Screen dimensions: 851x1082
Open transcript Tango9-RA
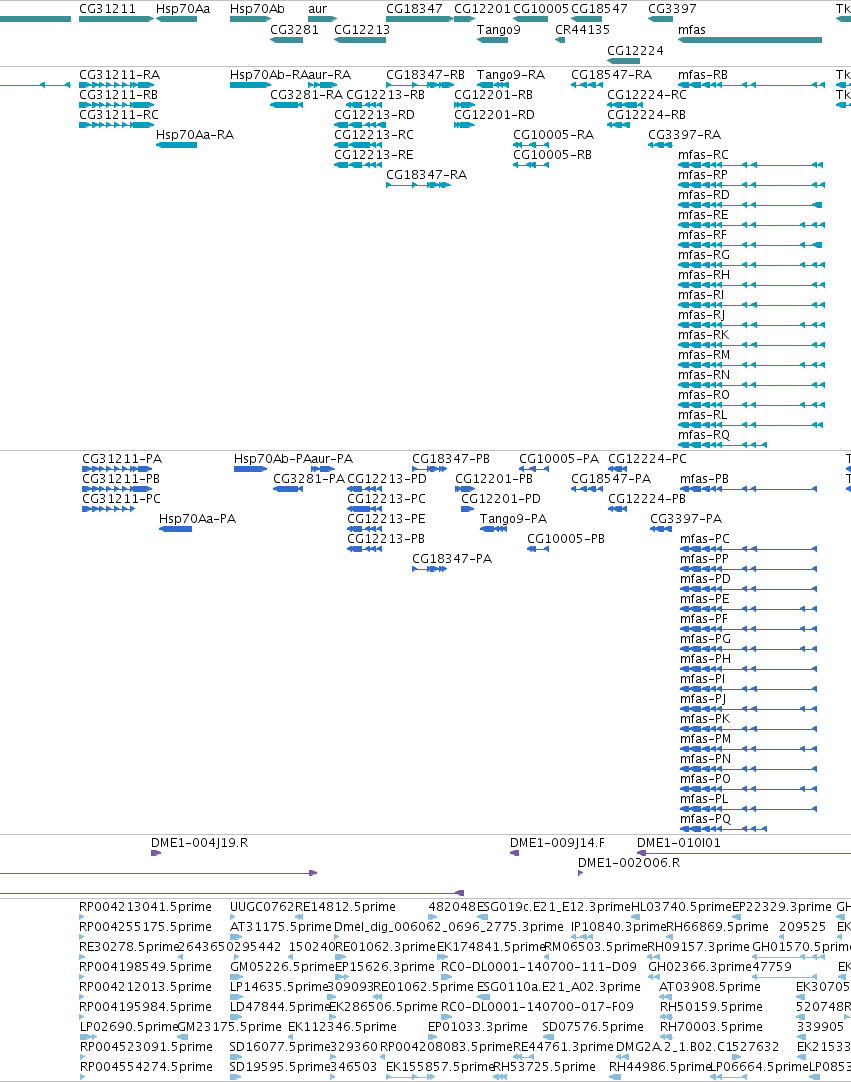(x=492, y=85)
